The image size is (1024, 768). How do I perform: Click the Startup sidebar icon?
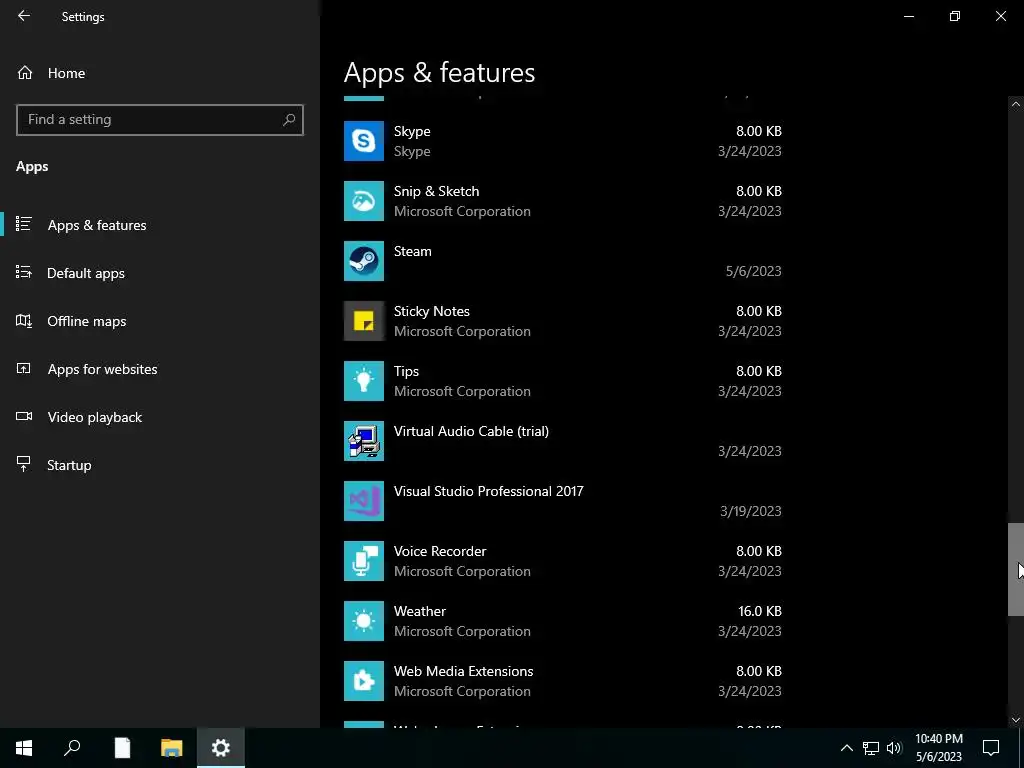point(24,464)
